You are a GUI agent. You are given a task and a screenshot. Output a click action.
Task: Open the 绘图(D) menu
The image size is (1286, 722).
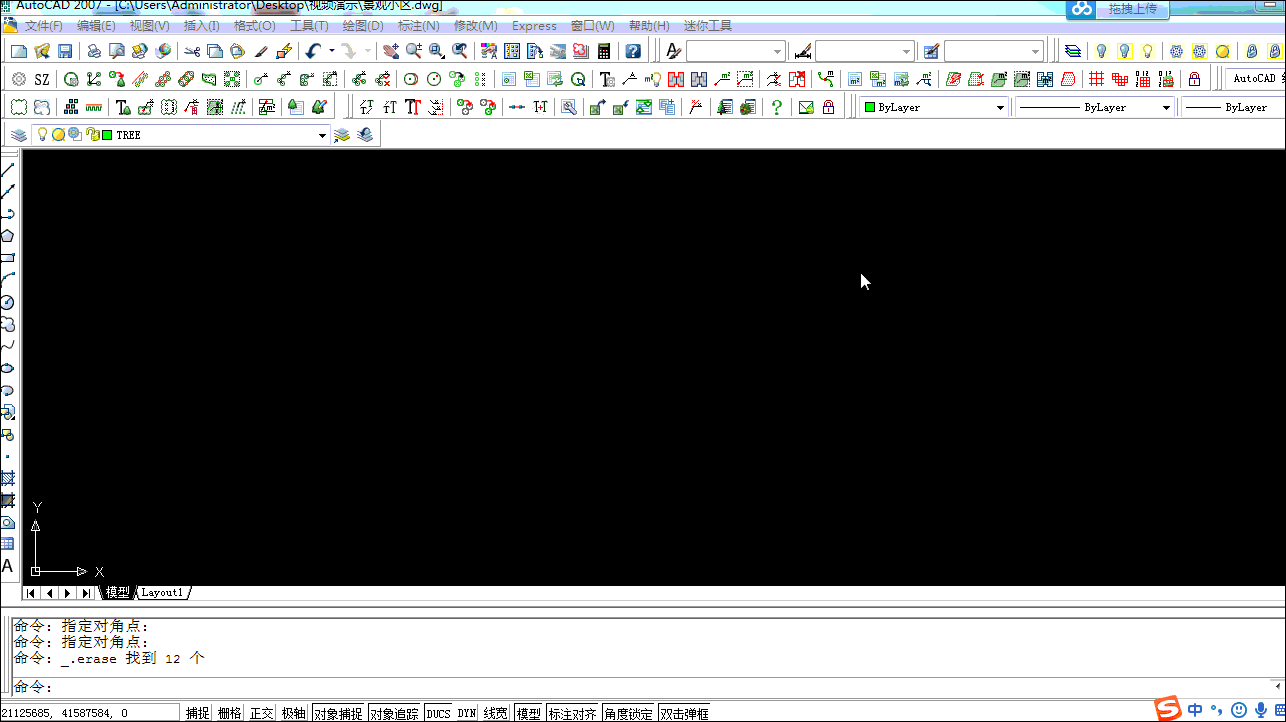tap(363, 26)
